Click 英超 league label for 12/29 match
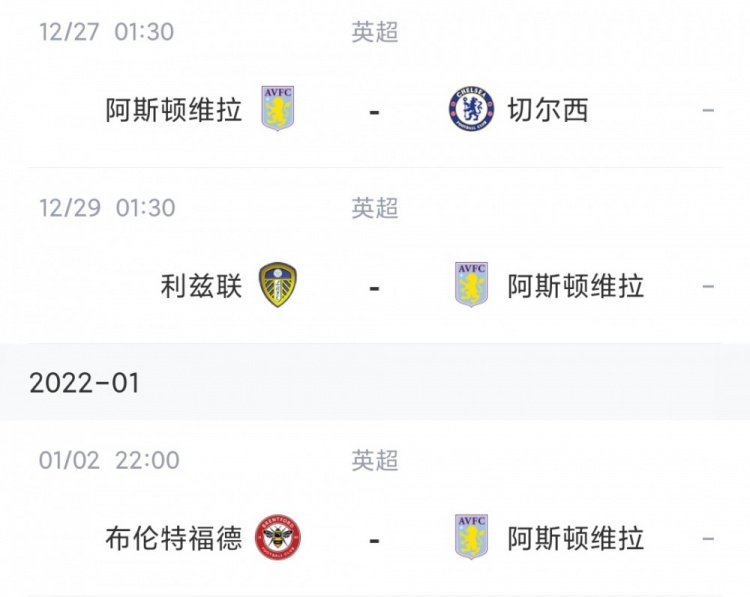Viewport: 750px width, 597px height. (x=375, y=208)
